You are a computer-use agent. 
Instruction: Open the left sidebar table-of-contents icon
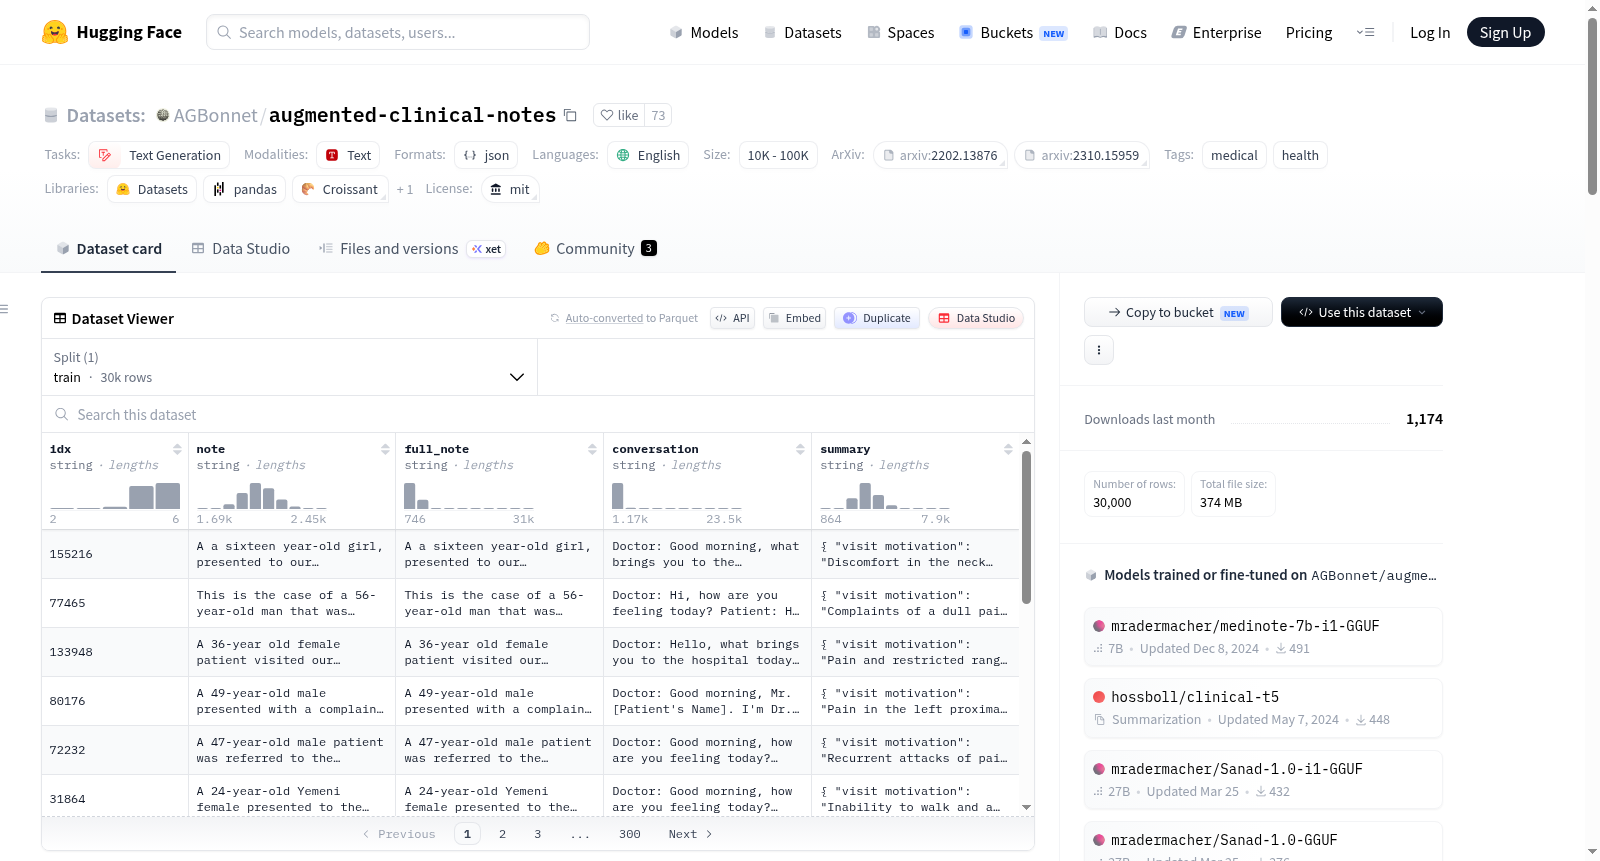(5, 309)
